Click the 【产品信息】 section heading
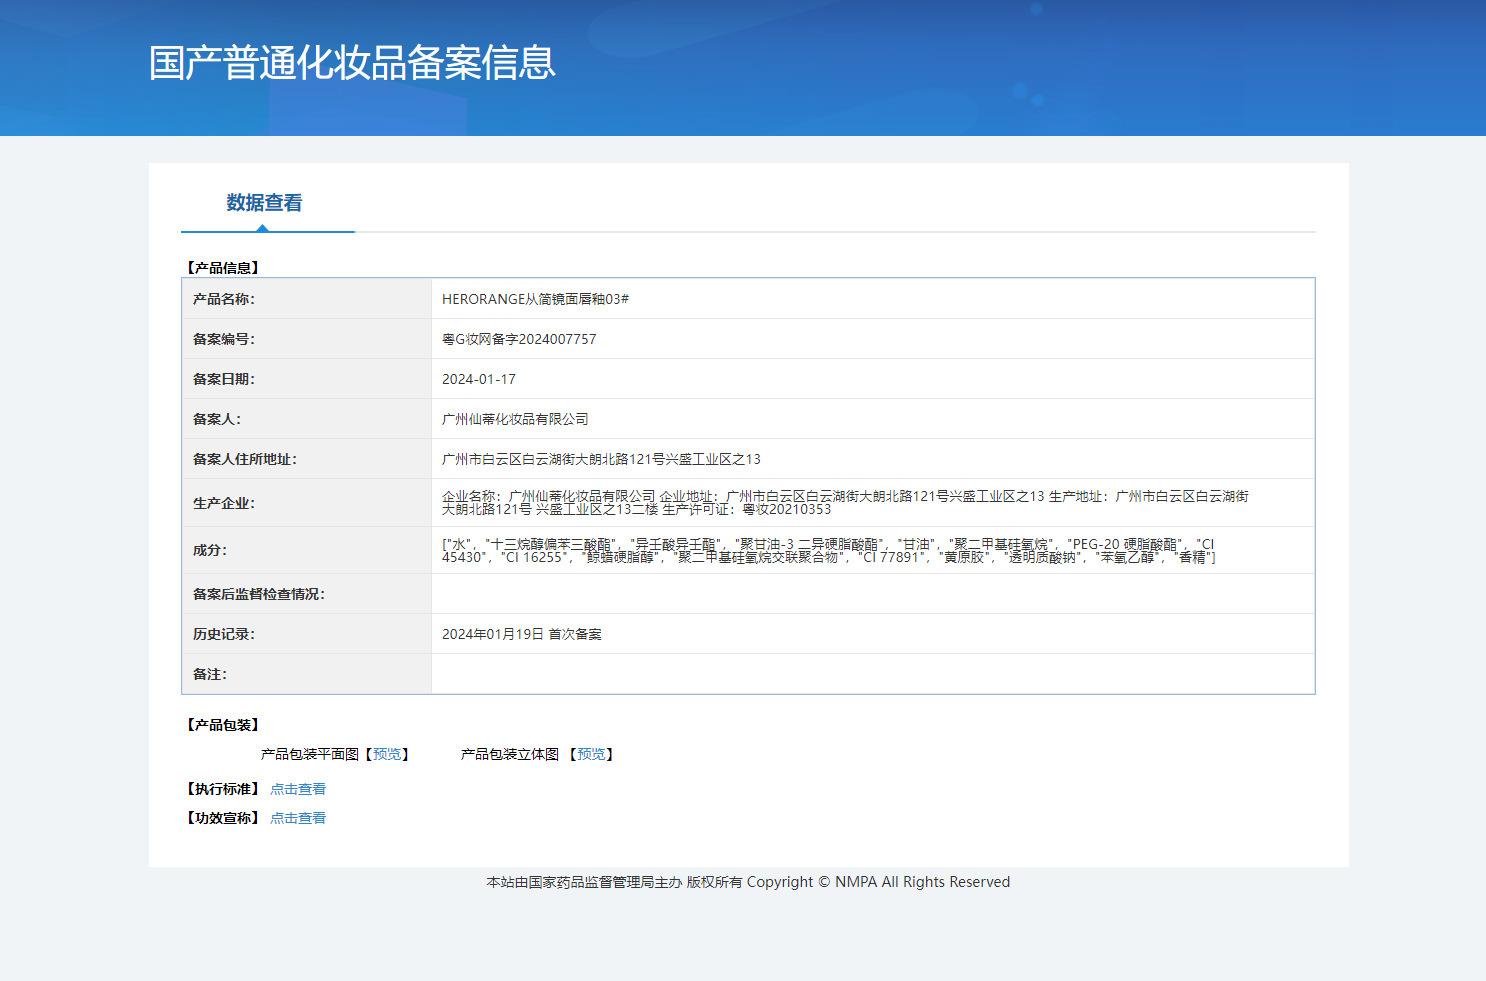The height and width of the screenshot is (981, 1486). (x=223, y=268)
